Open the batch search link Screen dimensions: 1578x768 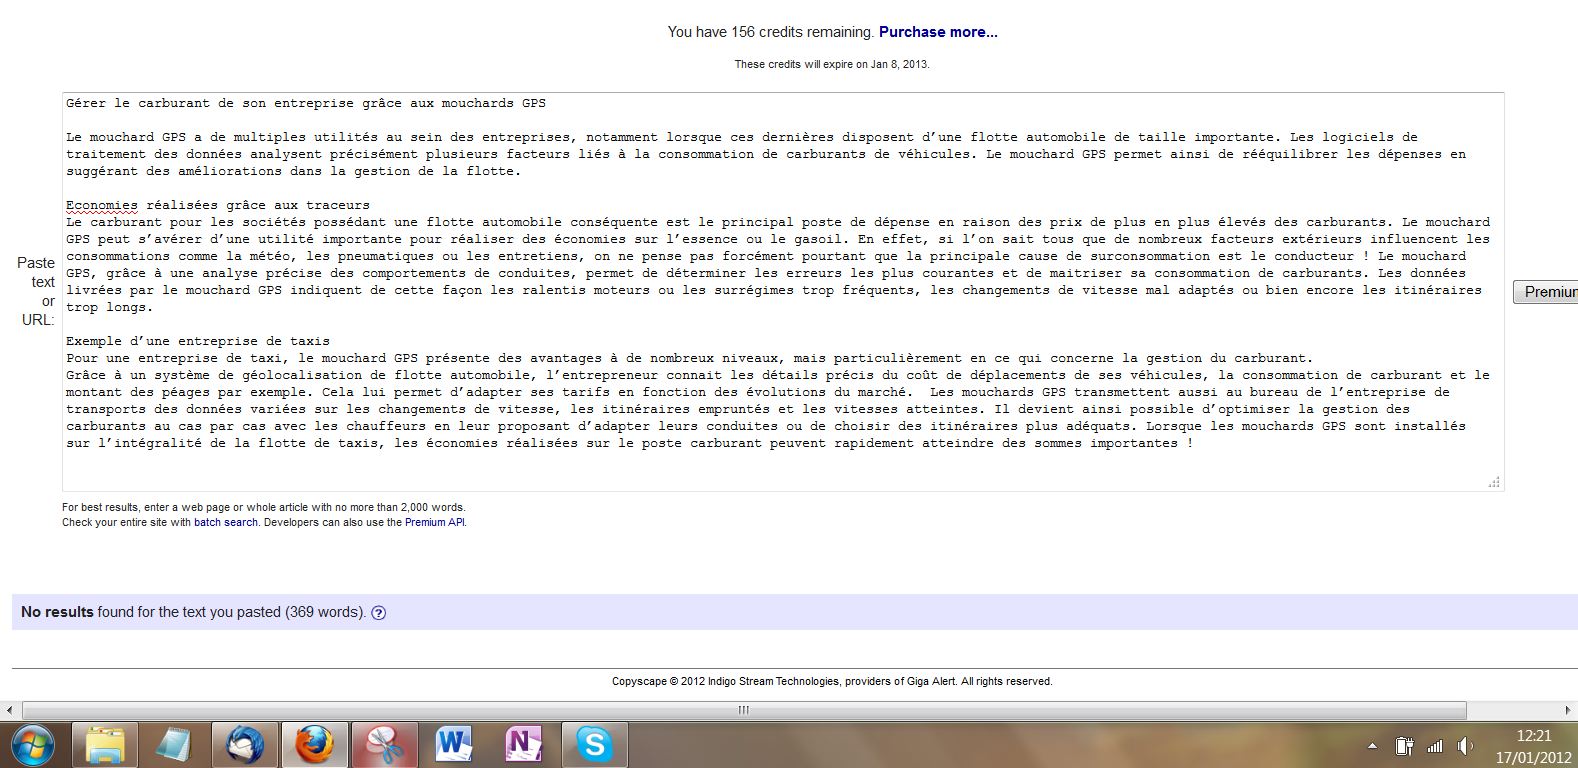[225, 522]
